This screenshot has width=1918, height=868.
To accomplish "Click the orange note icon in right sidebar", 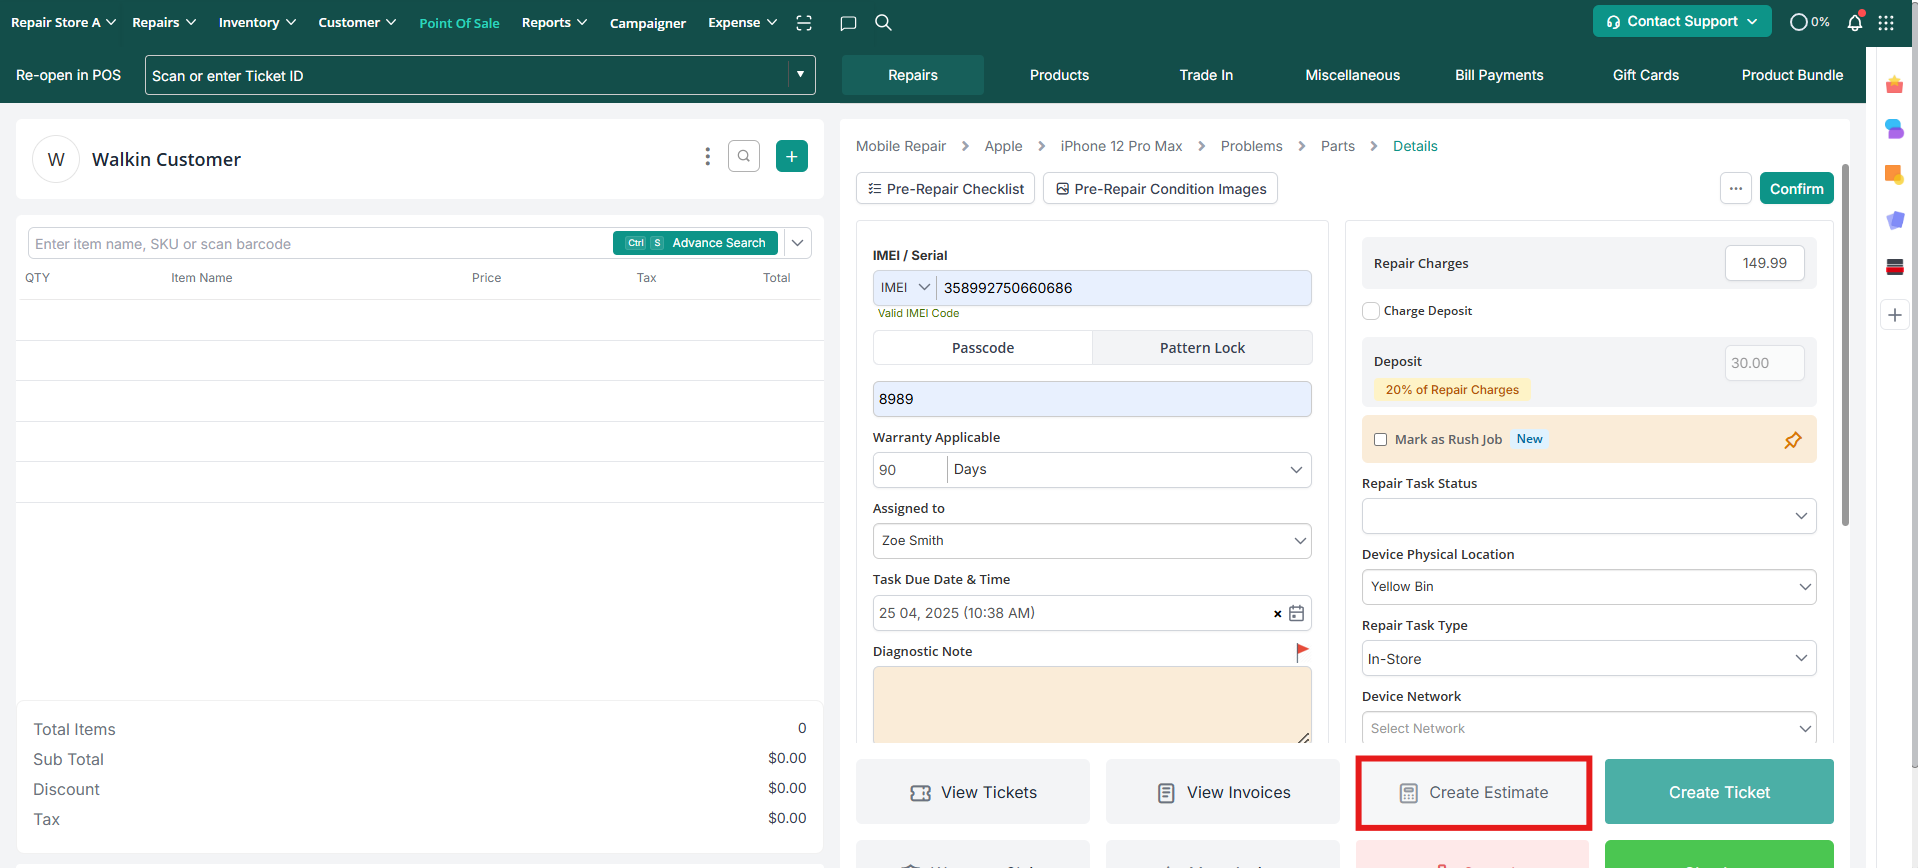I will pyautogui.click(x=1895, y=174).
